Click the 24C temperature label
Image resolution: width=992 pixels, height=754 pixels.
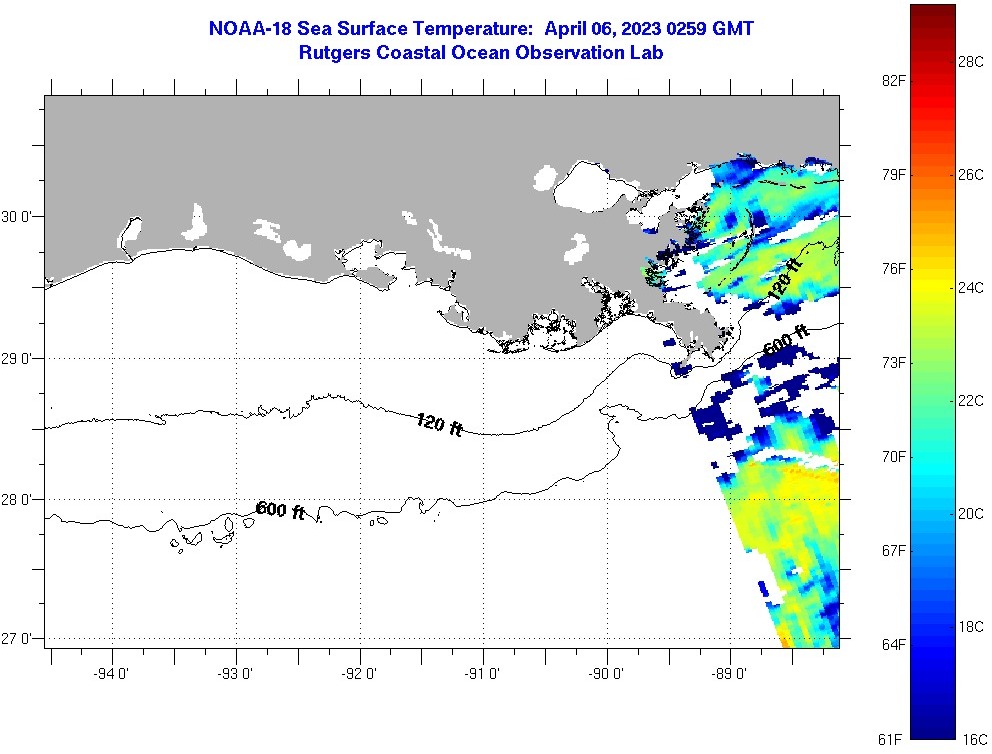point(970,288)
